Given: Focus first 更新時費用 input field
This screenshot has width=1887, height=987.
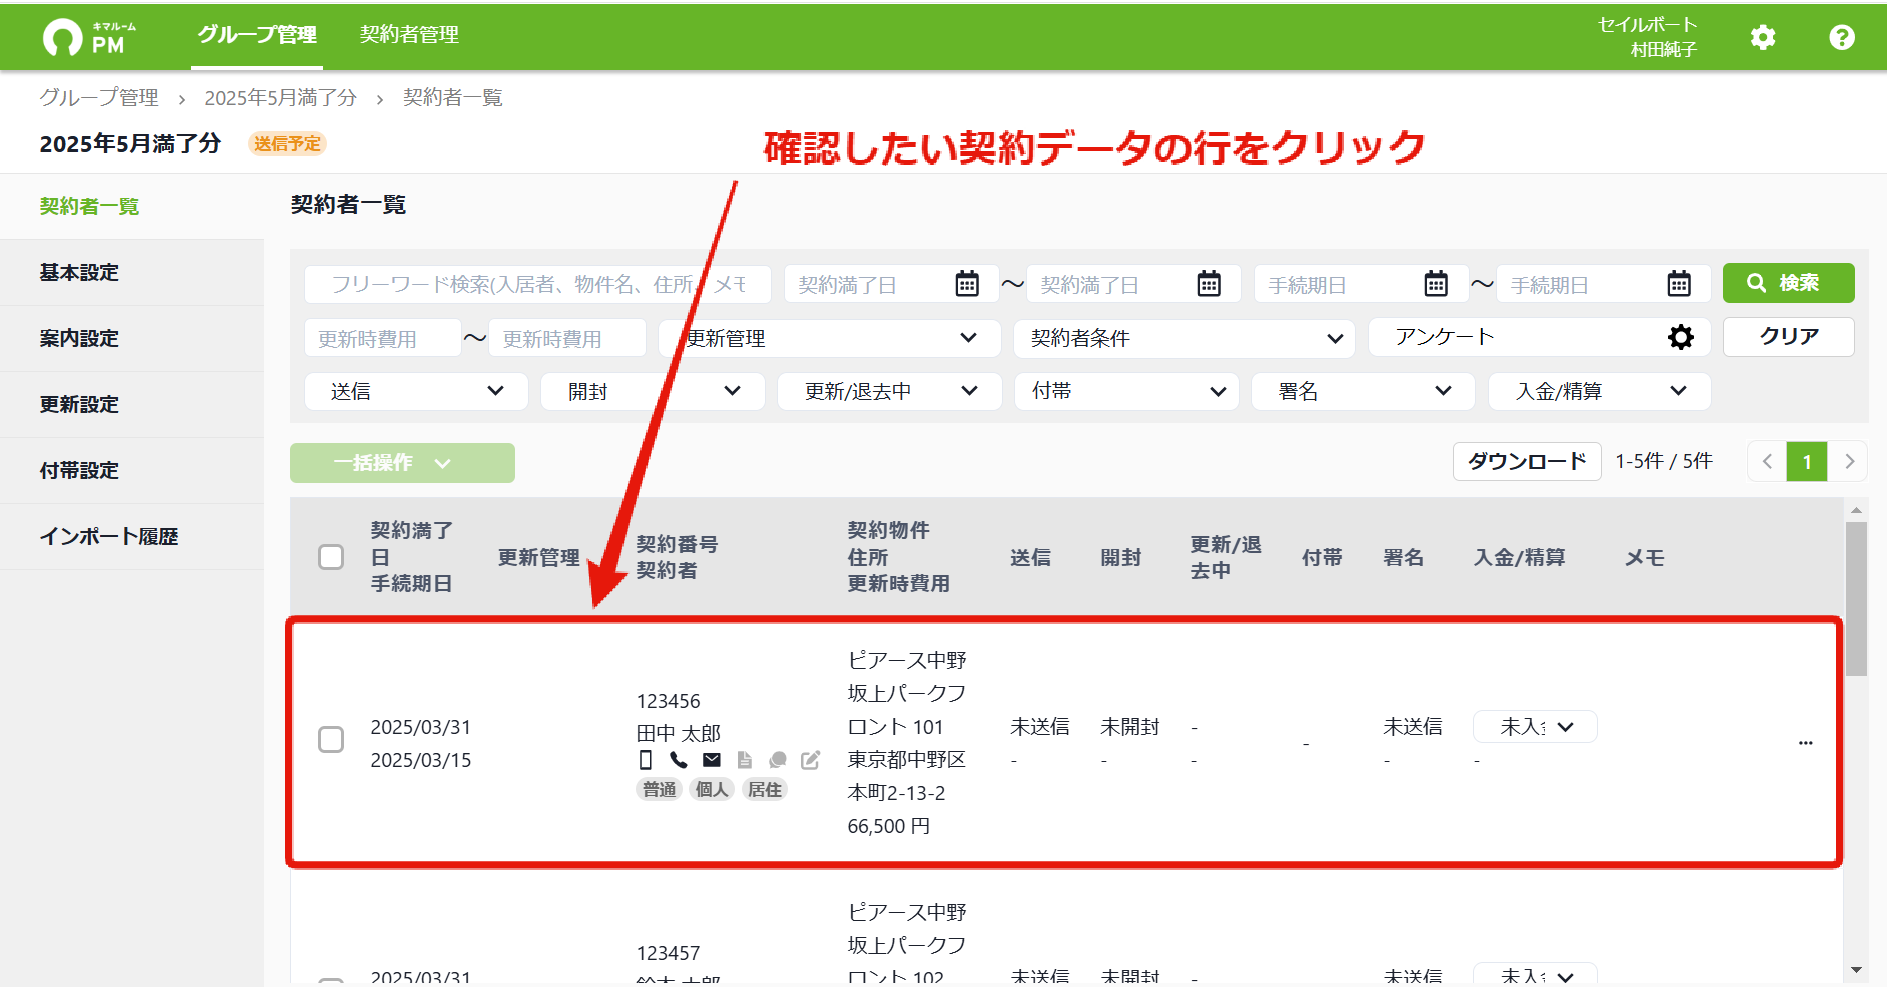Looking at the screenshot, I should [x=382, y=338].
